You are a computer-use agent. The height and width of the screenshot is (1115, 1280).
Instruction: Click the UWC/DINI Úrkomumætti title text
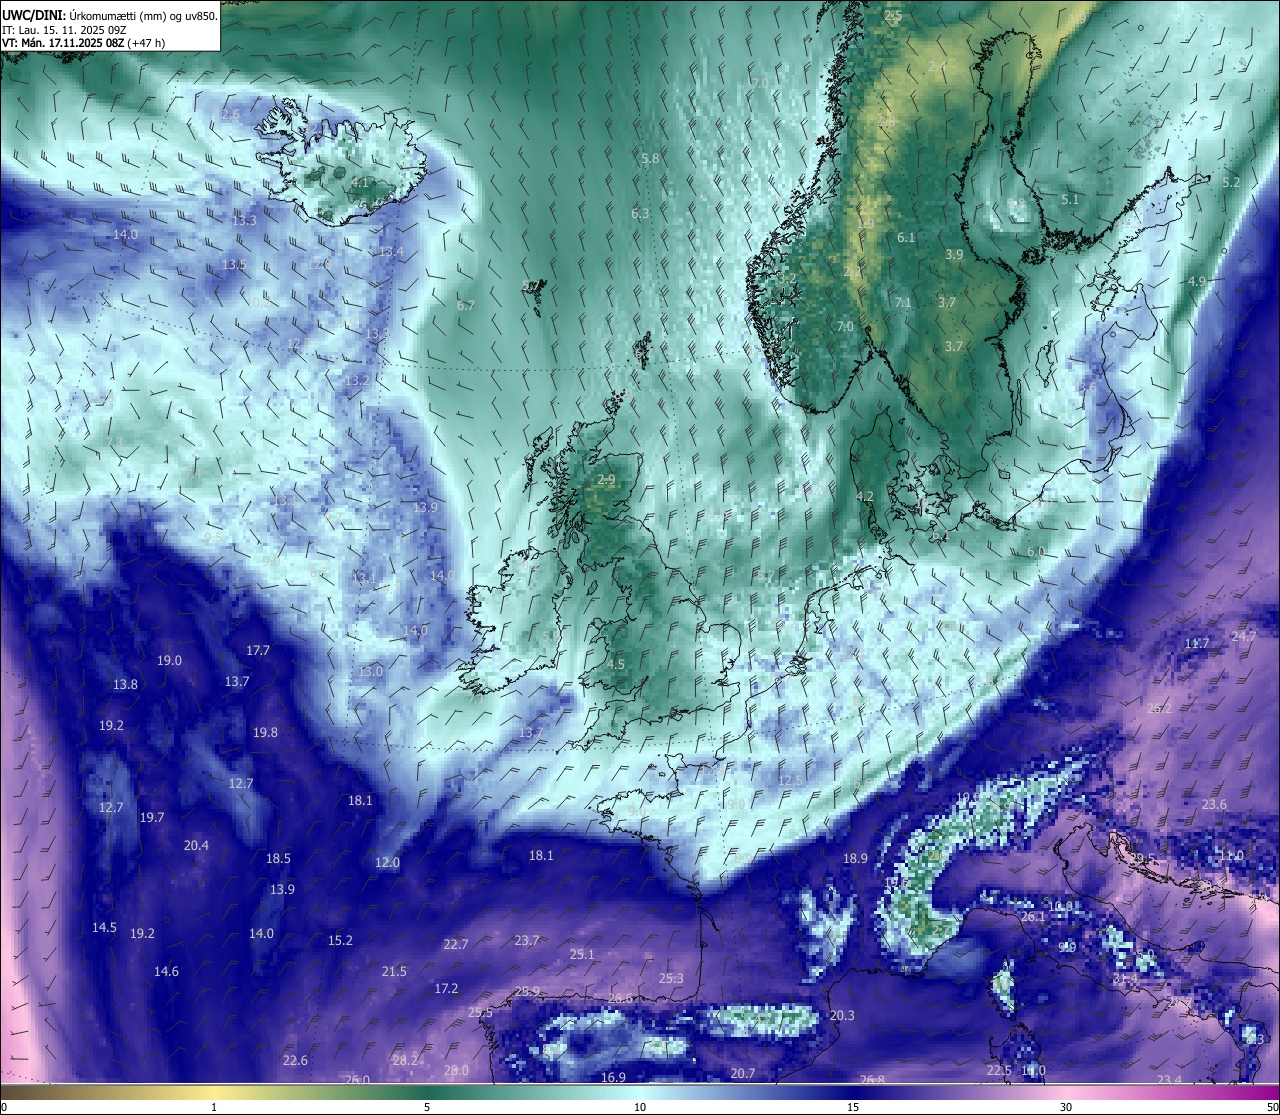point(109,15)
